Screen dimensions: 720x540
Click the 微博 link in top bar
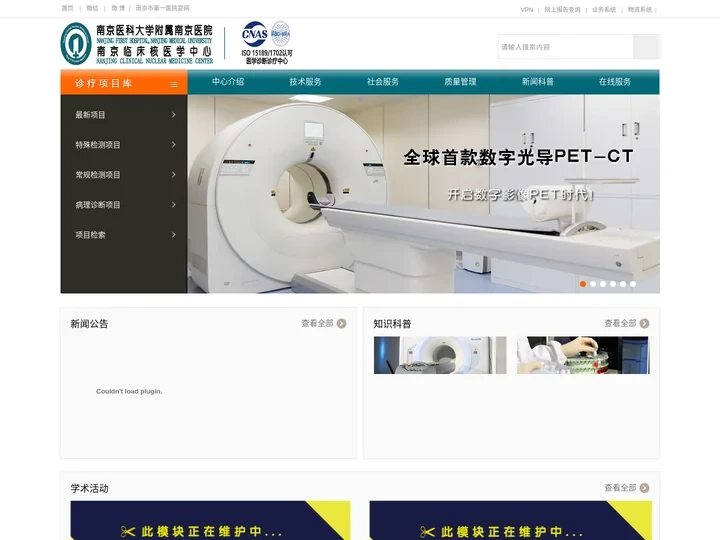point(118,8)
